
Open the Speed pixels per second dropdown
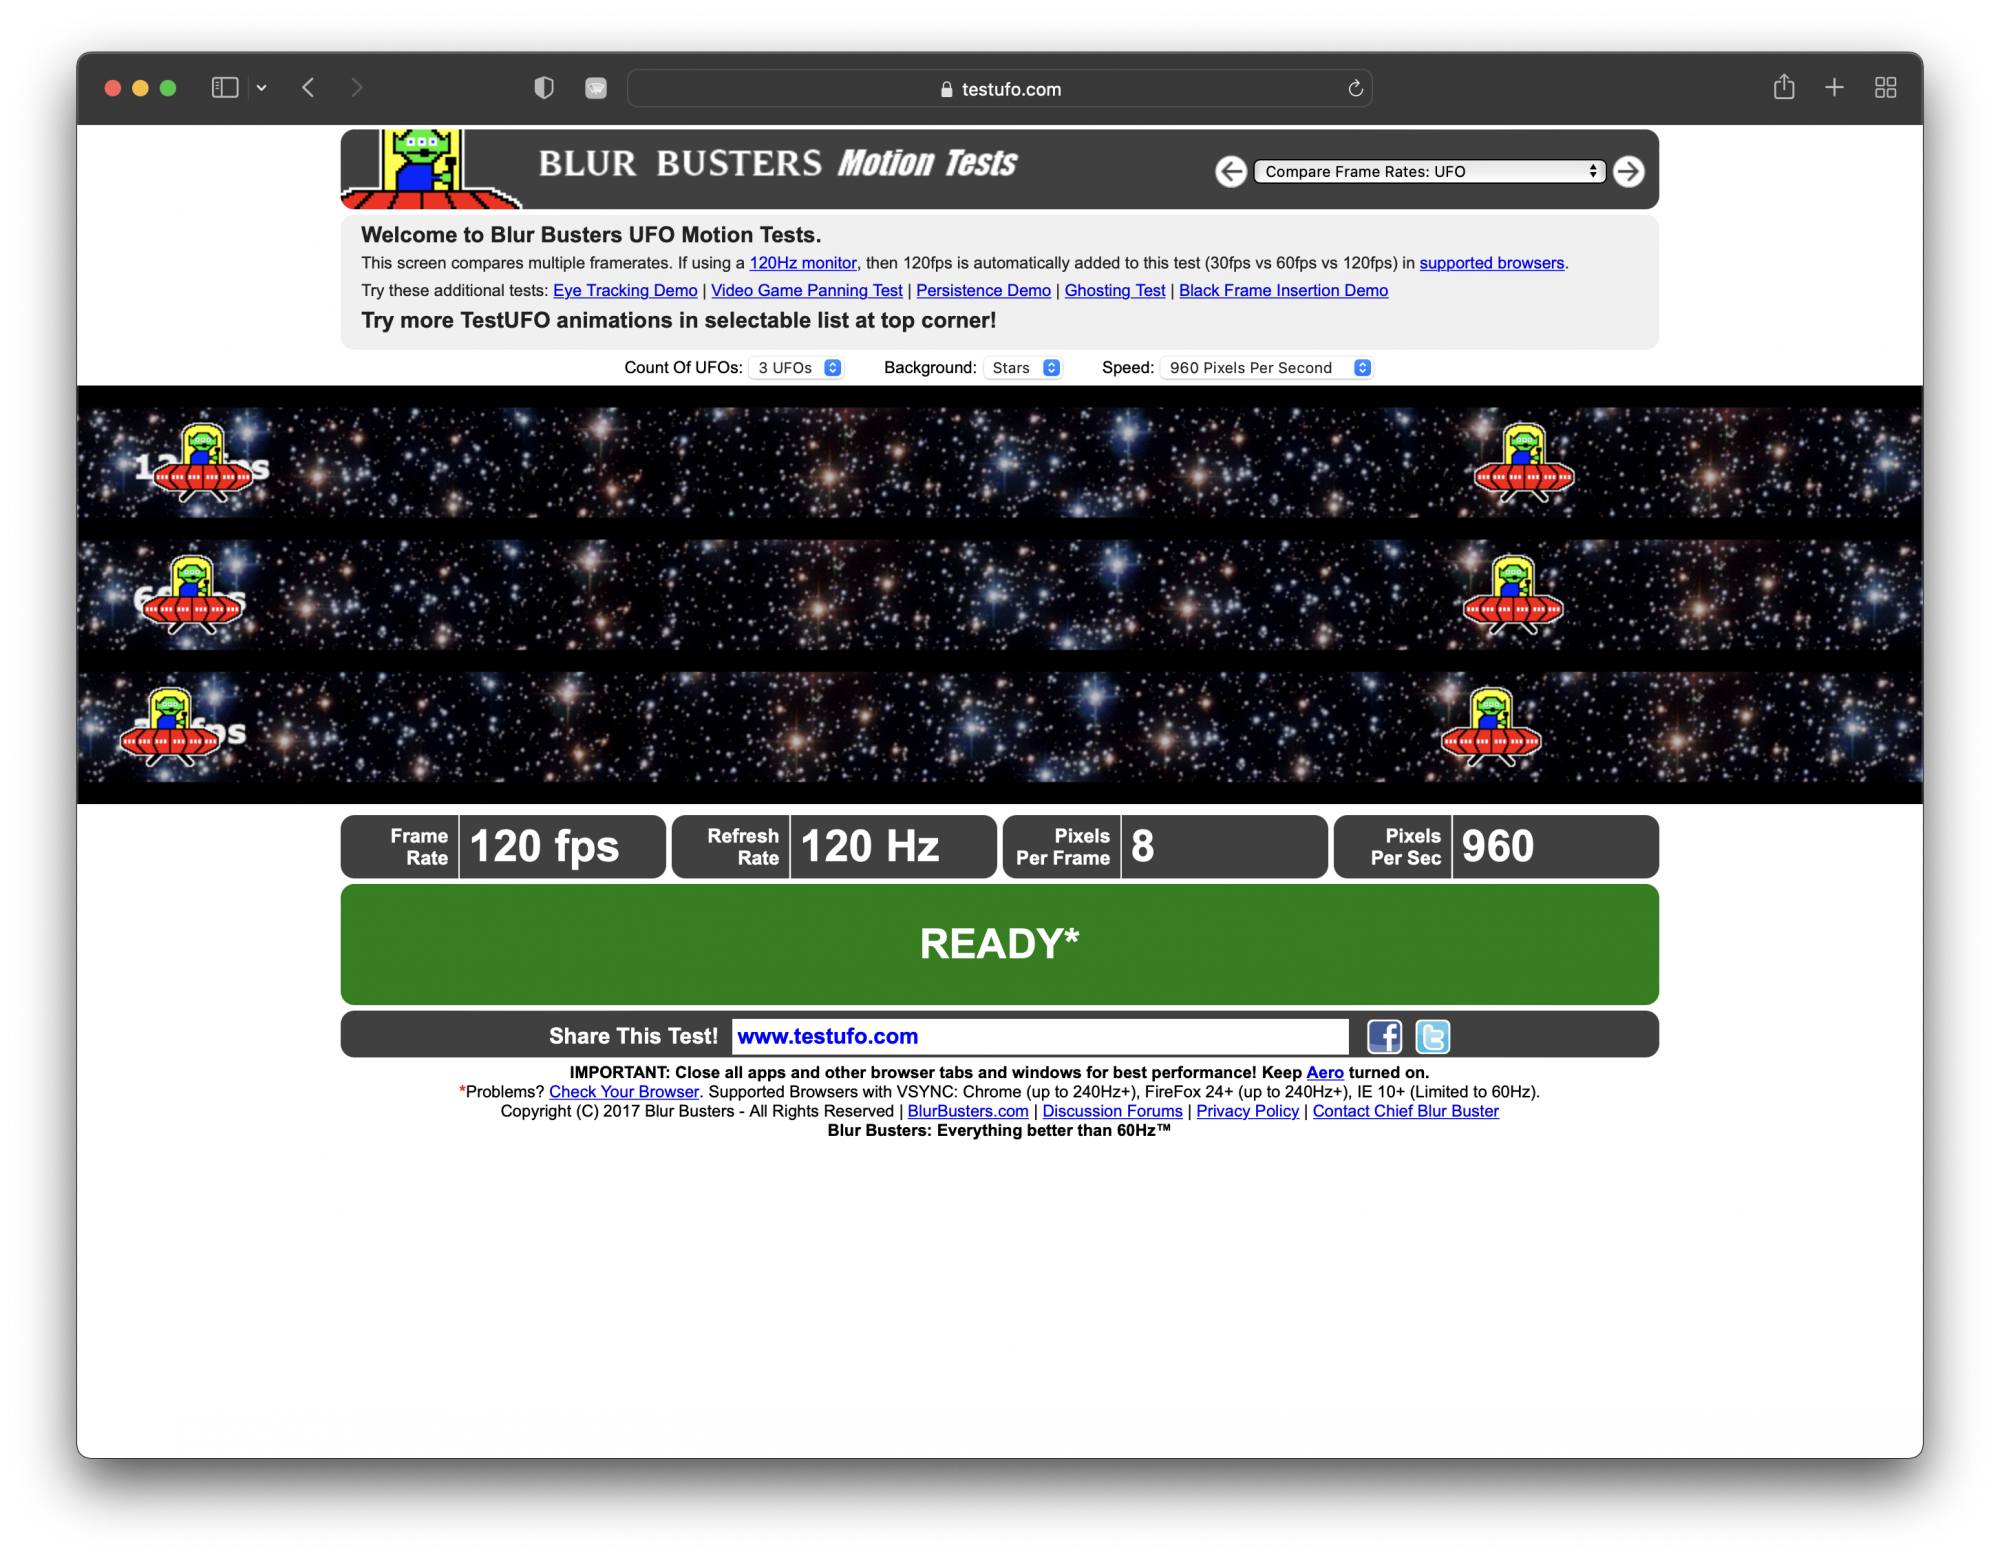coord(1266,368)
